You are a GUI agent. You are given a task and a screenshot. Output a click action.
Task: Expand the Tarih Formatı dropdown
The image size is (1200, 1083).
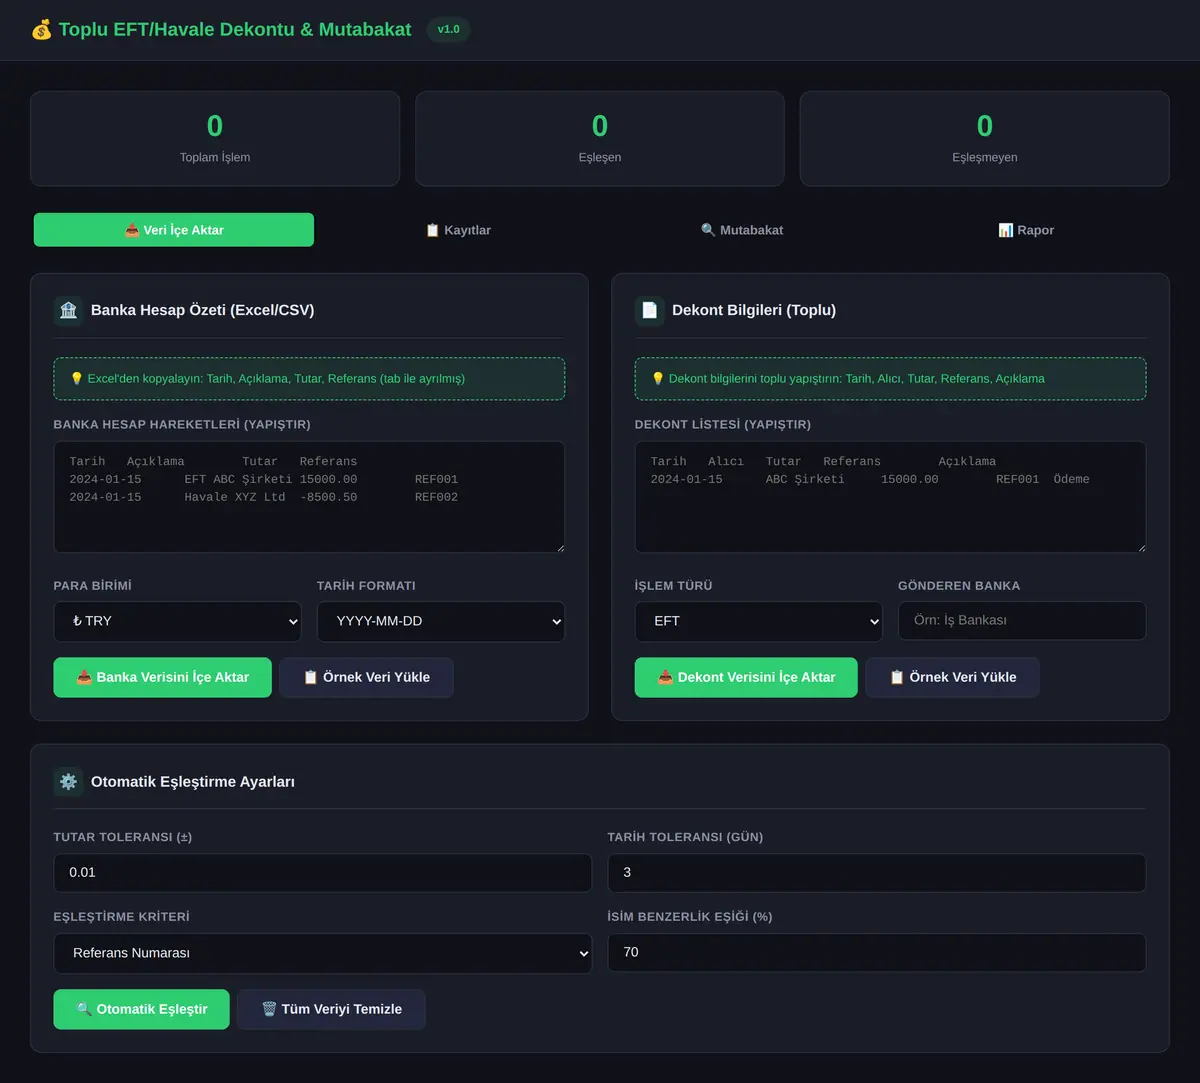tap(441, 621)
